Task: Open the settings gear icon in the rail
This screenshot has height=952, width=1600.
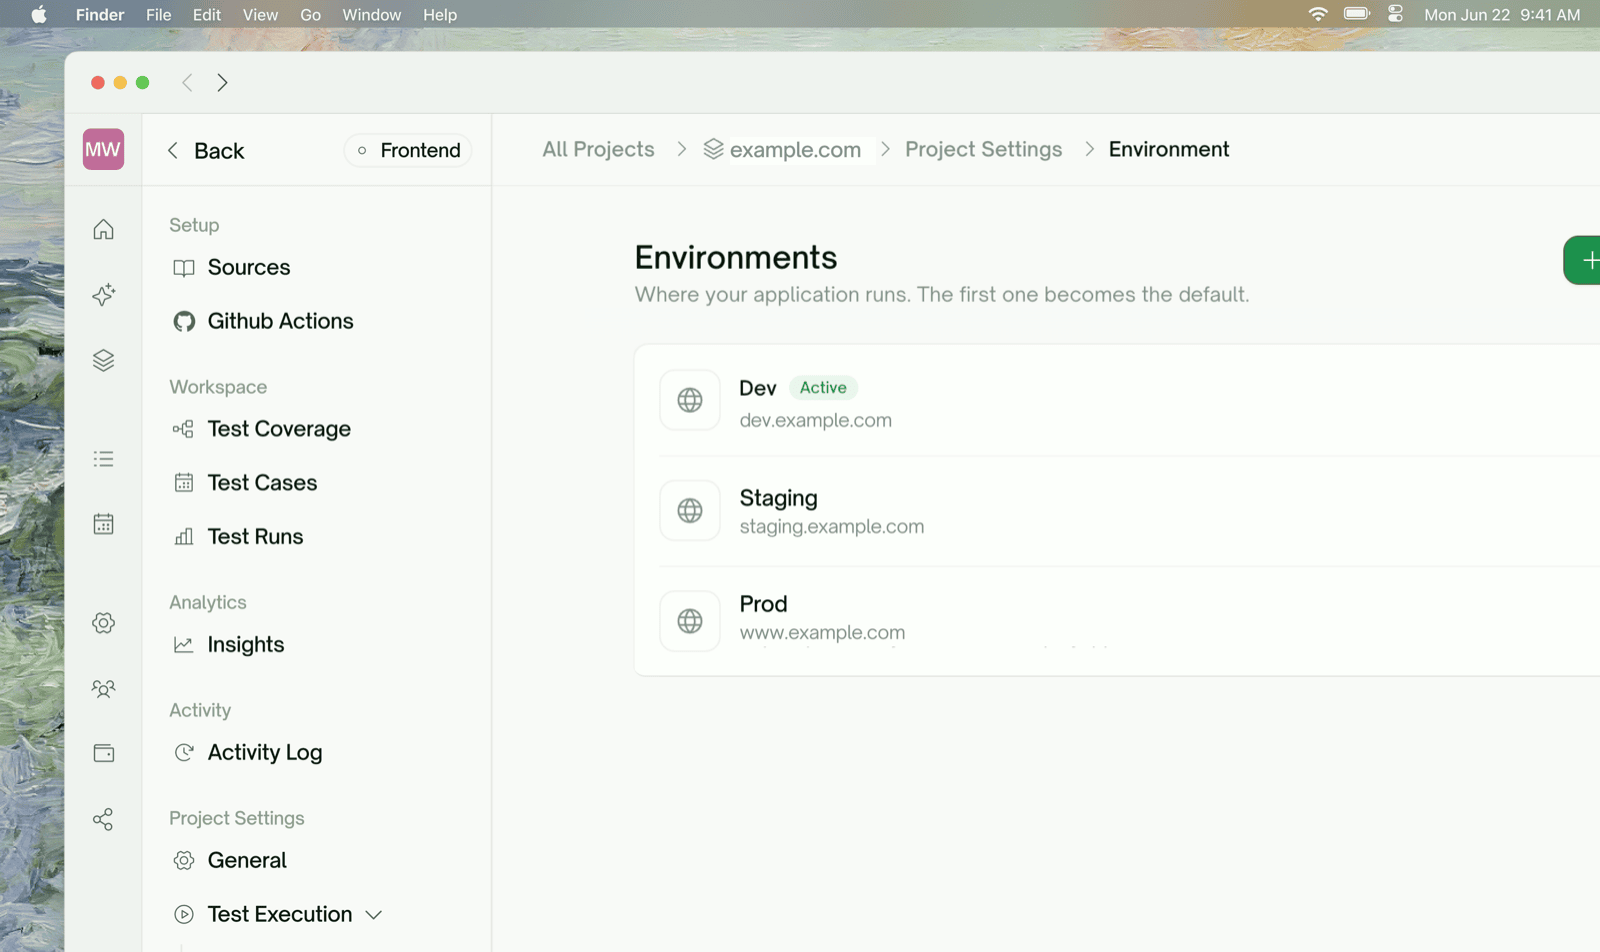Action: pos(103,623)
